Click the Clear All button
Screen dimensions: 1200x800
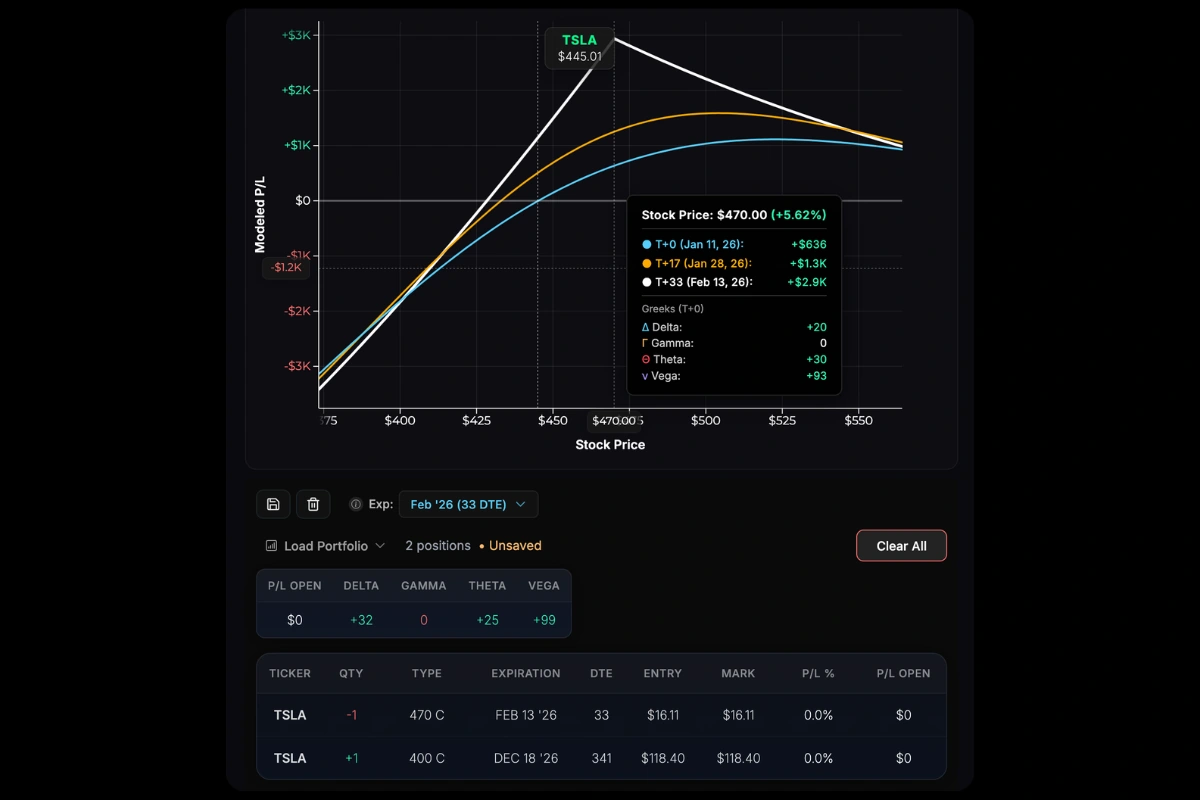point(901,545)
